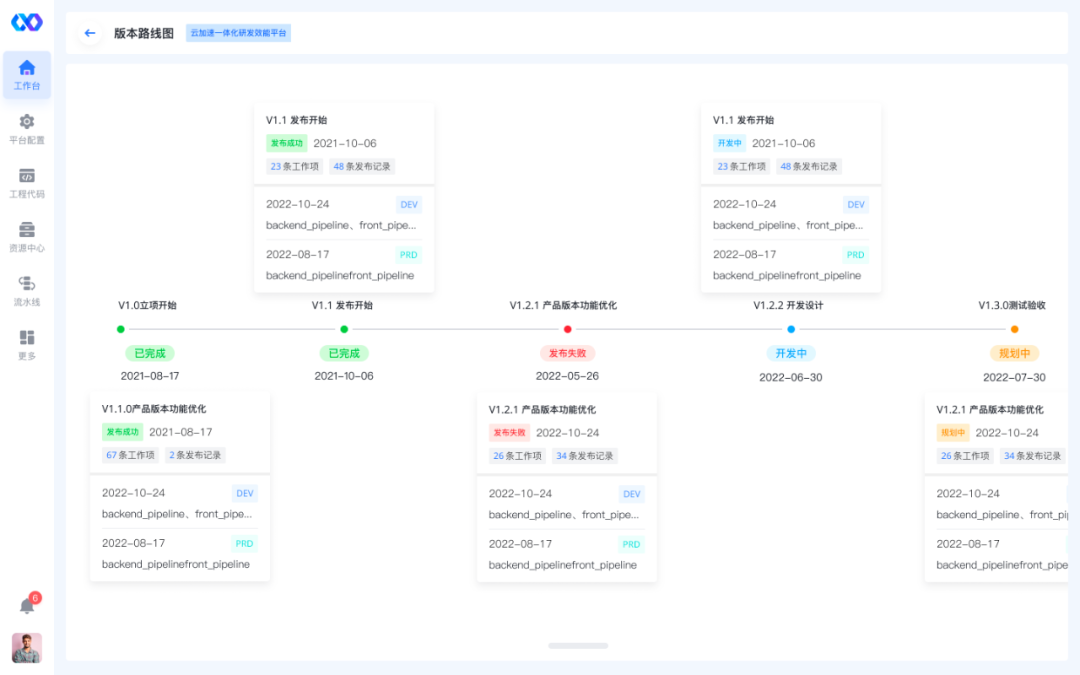Click the back arrow beside 版本路线图

pos(89,33)
